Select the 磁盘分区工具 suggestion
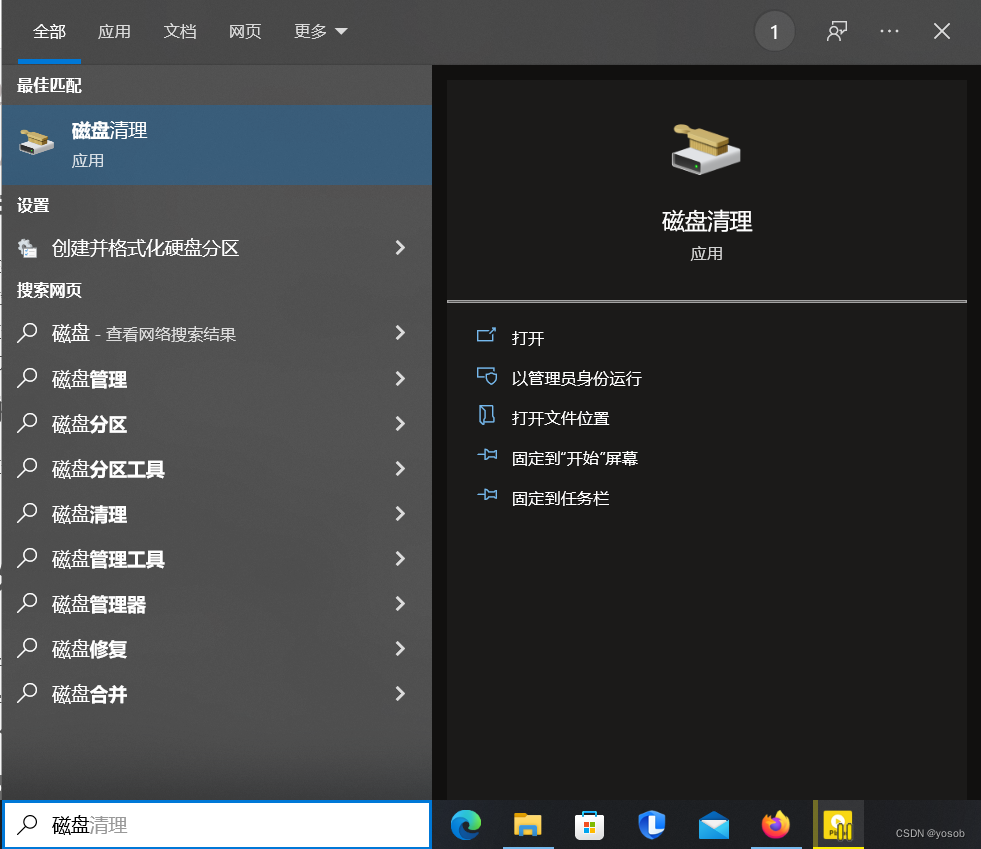981x849 pixels. tap(216, 469)
